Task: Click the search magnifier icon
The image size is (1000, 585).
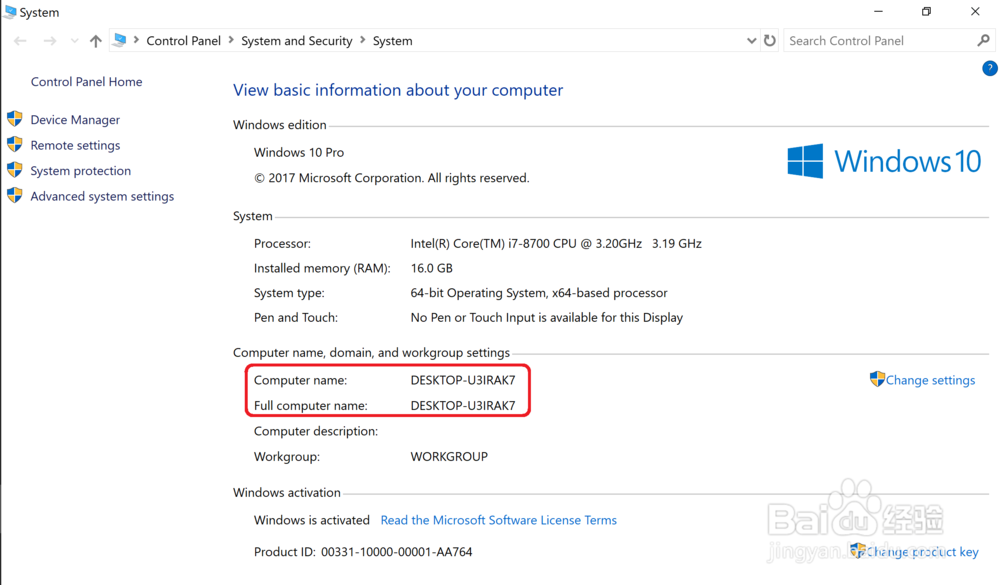Action: point(983,41)
